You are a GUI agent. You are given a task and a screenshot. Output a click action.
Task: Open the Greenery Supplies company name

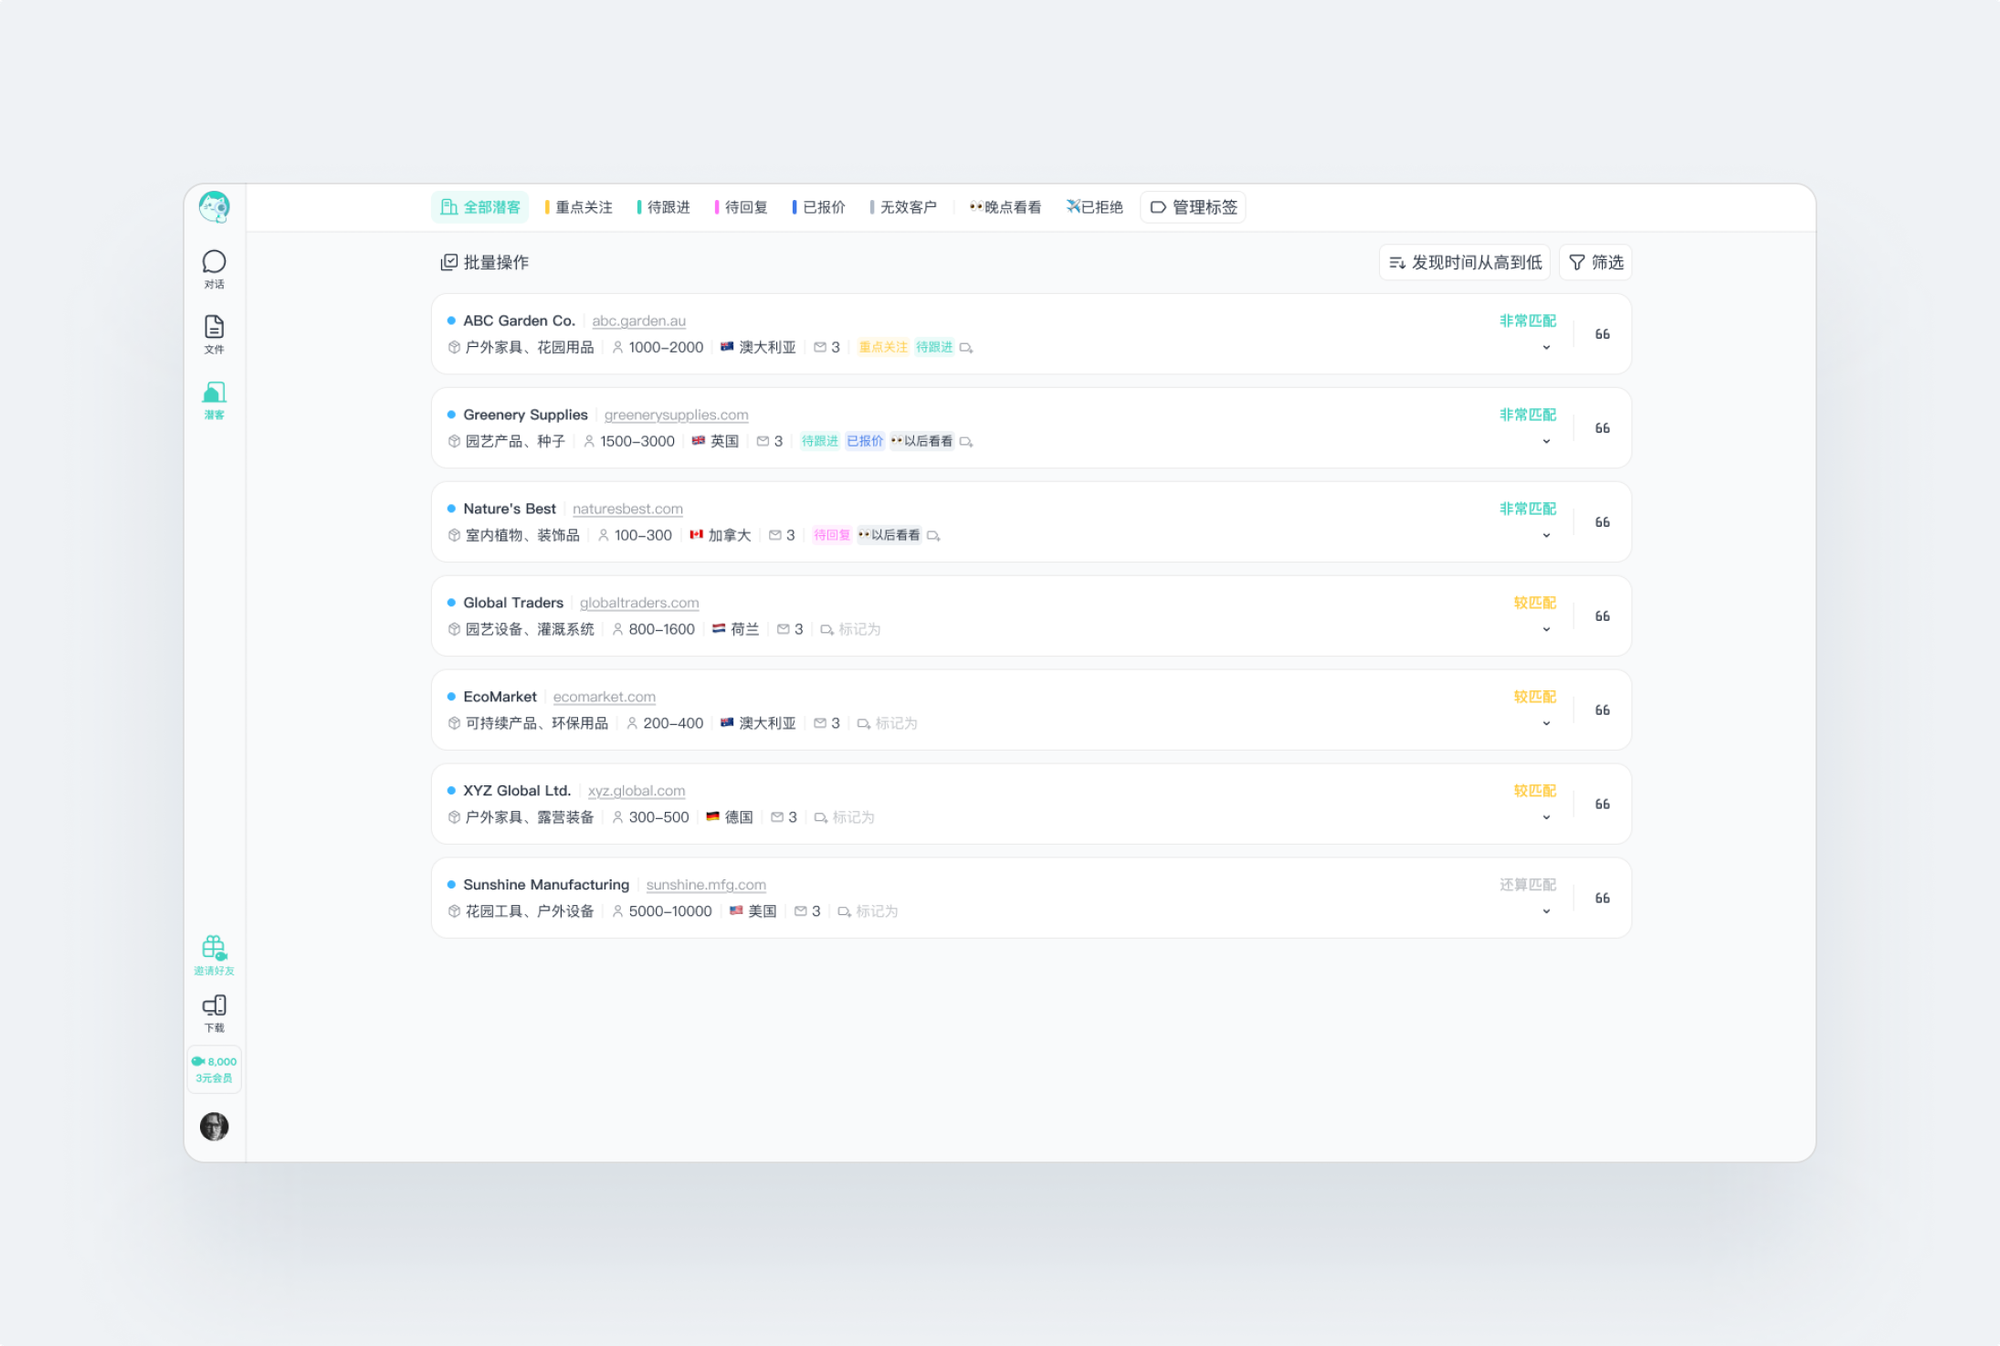pos(525,415)
